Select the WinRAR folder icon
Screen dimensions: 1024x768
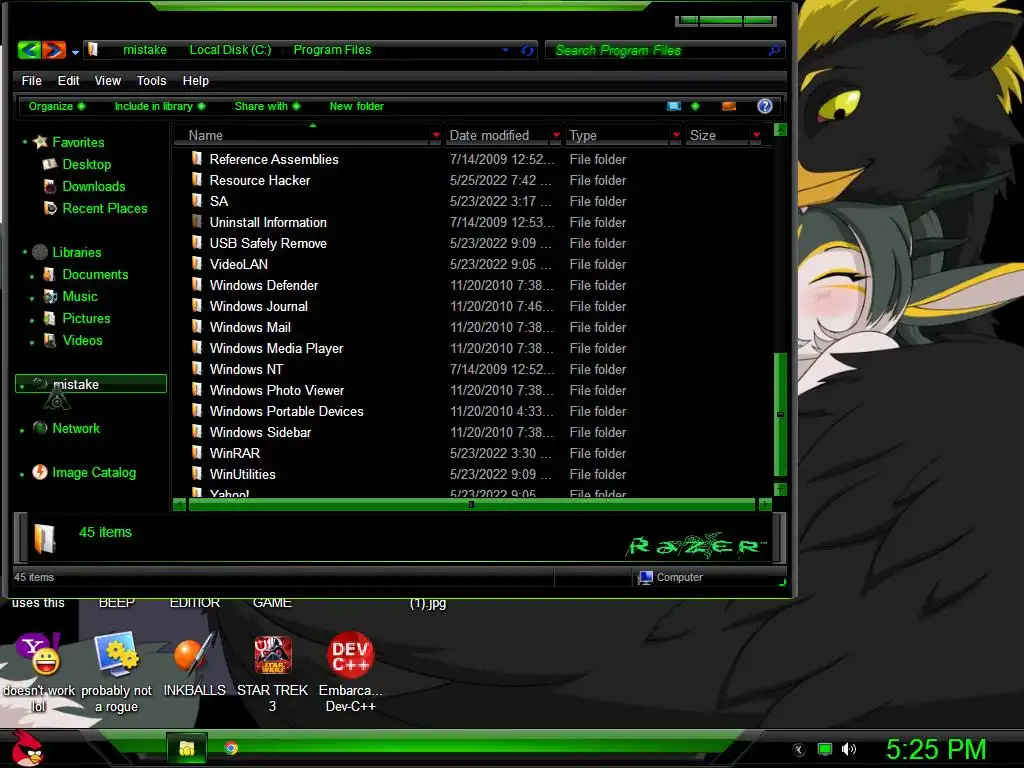click(197, 453)
